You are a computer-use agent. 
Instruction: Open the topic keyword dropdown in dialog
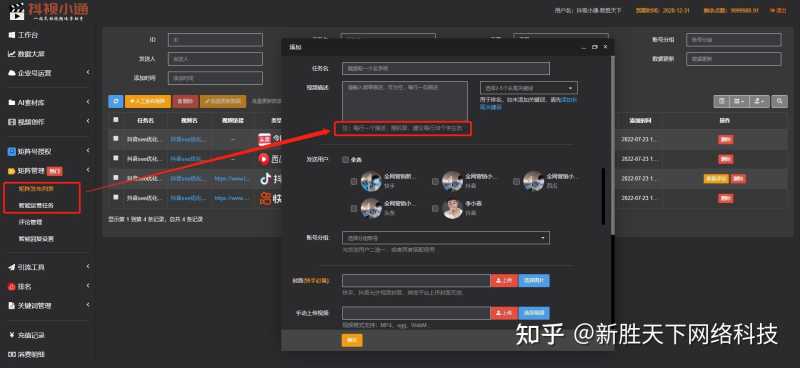pyautogui.click(x=529, y=88)
